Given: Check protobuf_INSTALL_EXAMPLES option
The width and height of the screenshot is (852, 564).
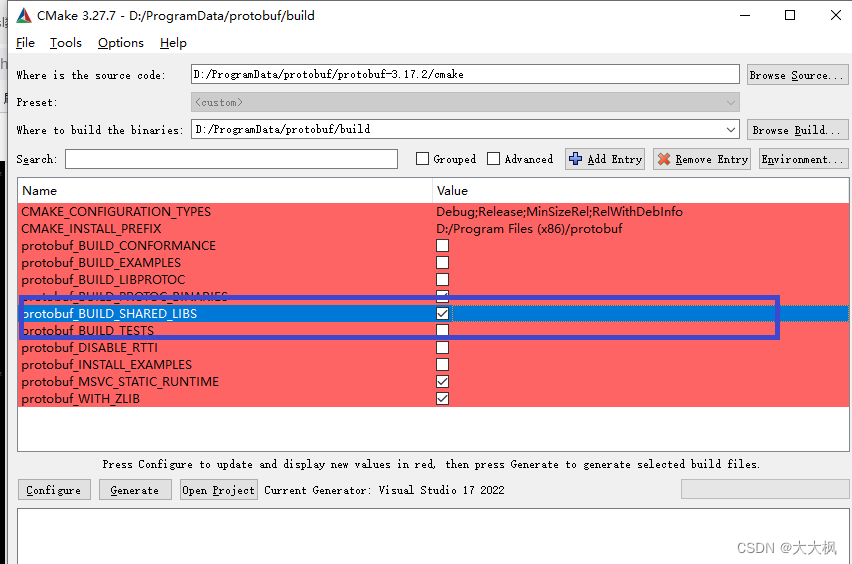Looking at the screenshot, I should click(x=442, y=364).
